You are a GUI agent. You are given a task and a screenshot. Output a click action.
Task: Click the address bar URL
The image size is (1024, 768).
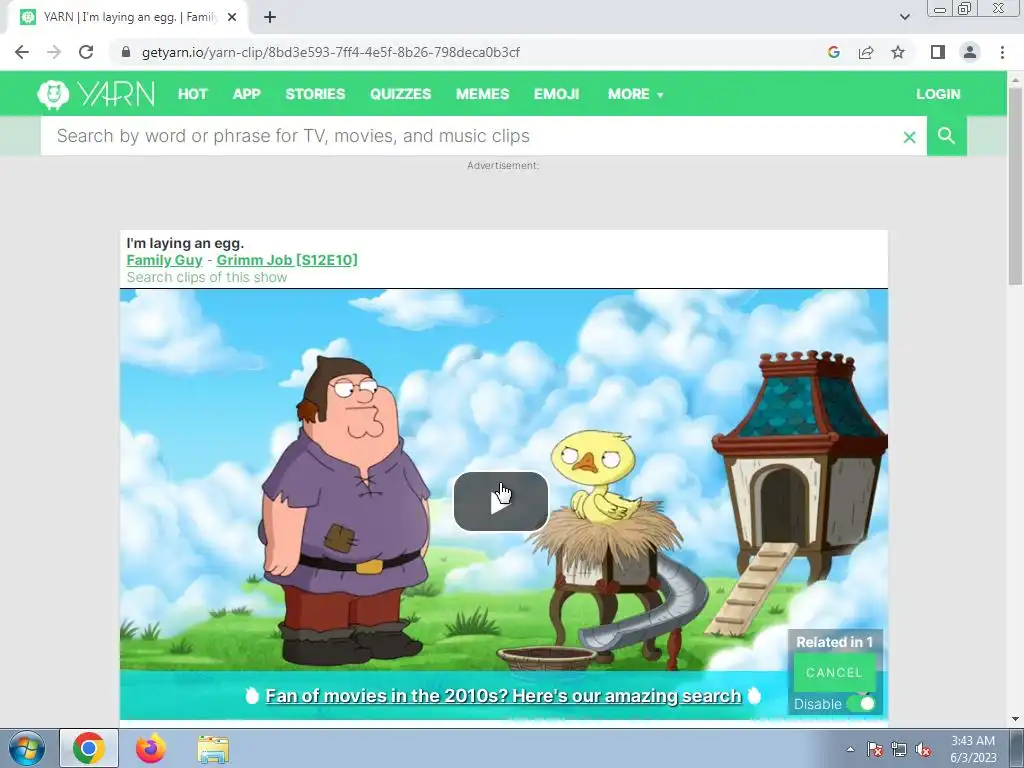[x=330, y=52]
